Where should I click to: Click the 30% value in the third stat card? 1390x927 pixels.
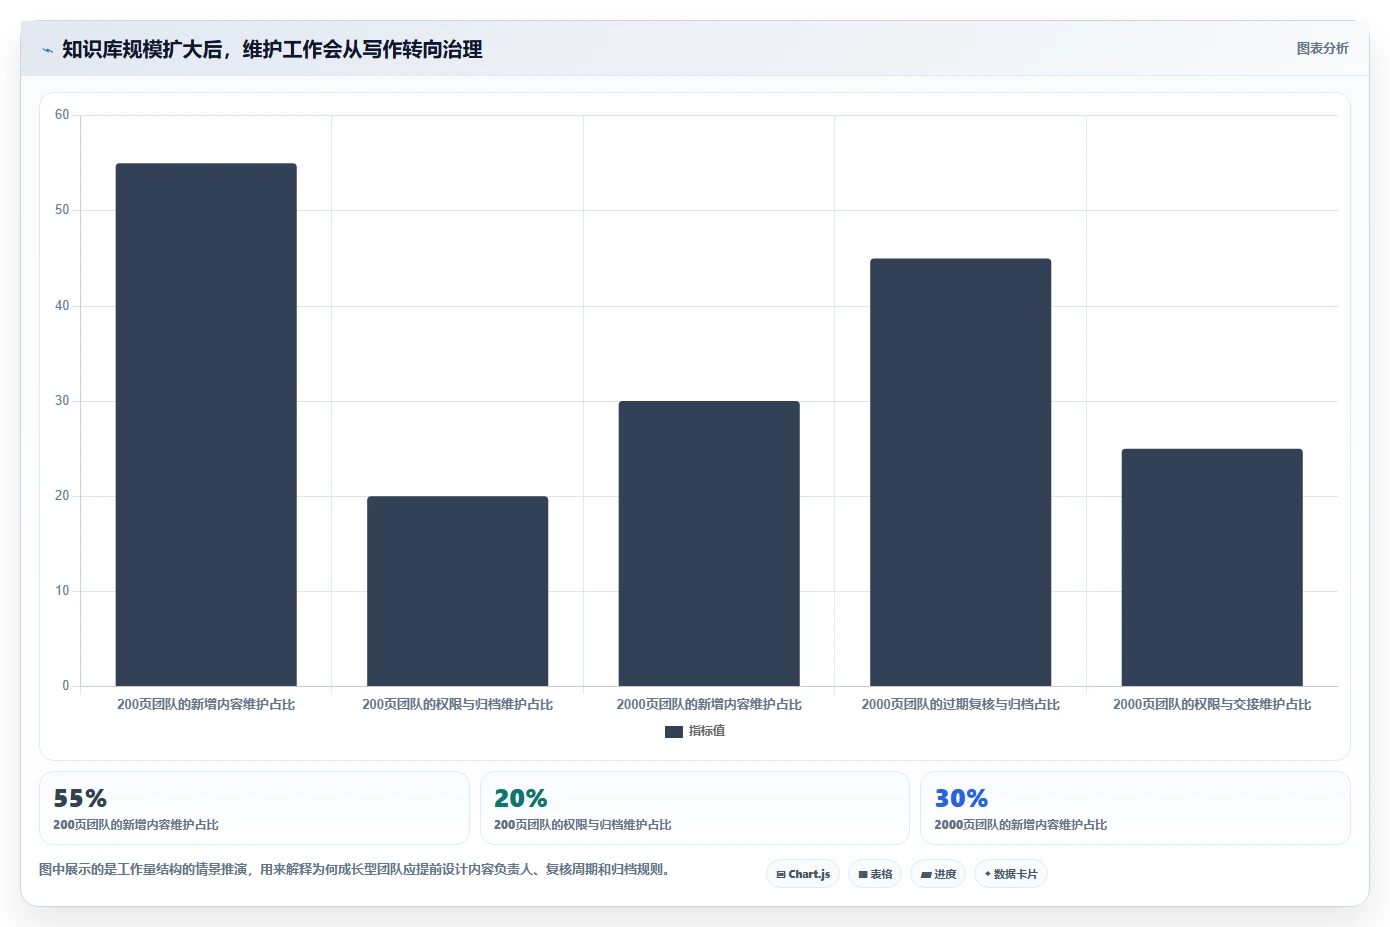961,799
